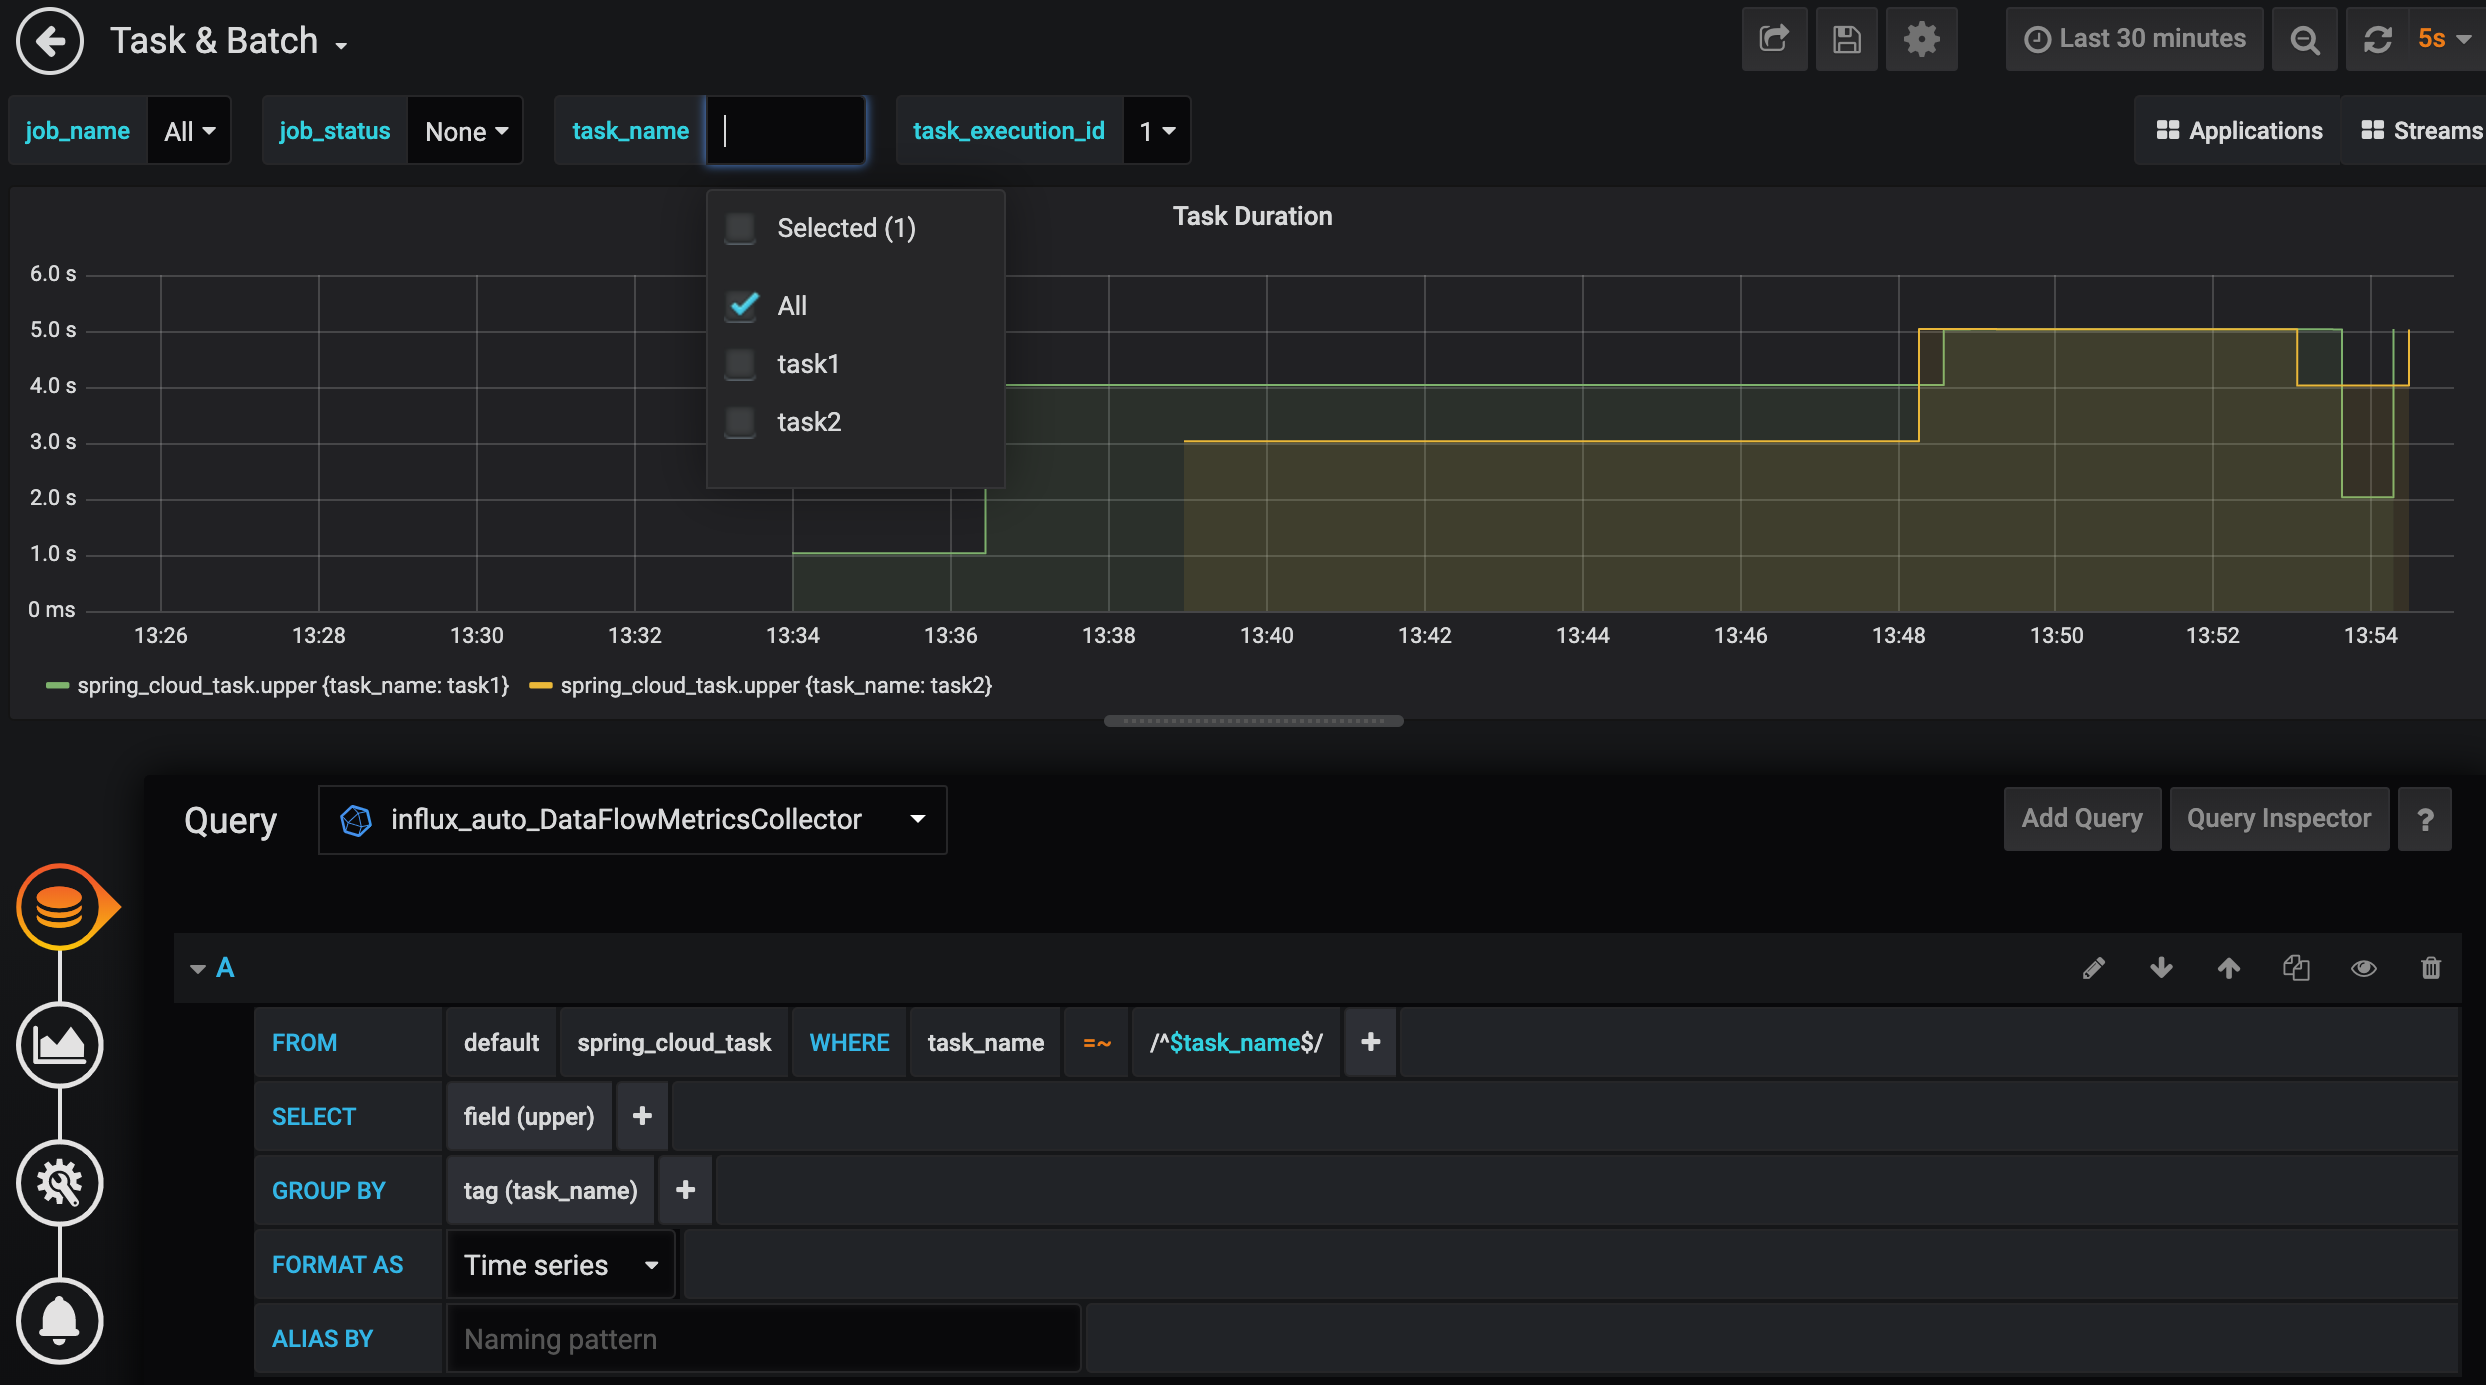Click the Alias By naming pattern field
Viewport: 2486px width, 1385px height.
click(762, 1339)
